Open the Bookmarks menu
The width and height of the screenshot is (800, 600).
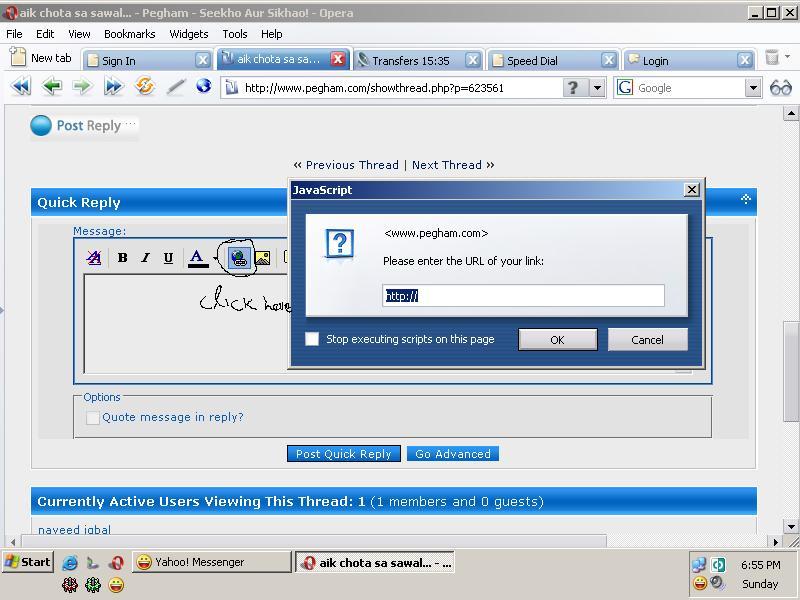tap(129, 33)
